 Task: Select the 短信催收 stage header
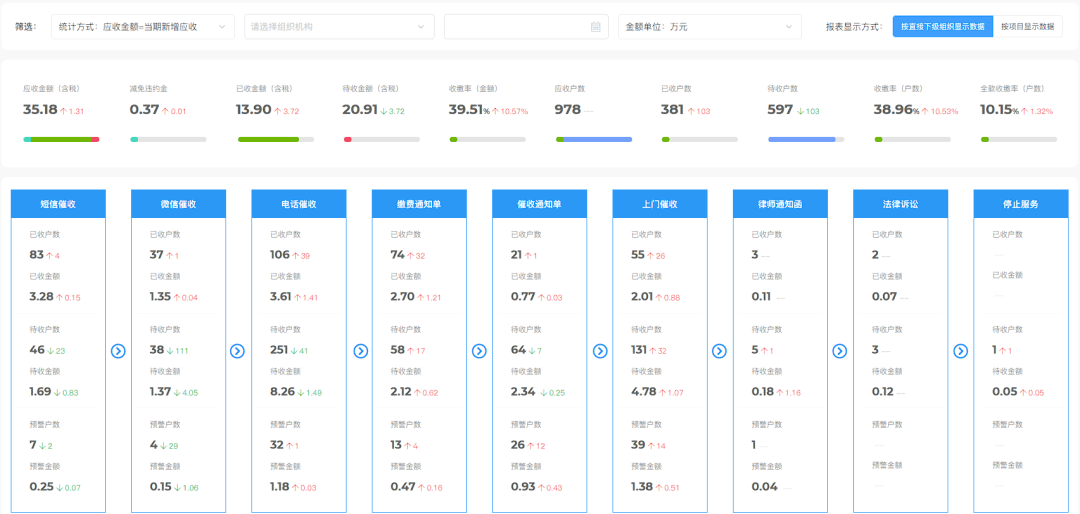pyautogui.click(x=58, y=204)
